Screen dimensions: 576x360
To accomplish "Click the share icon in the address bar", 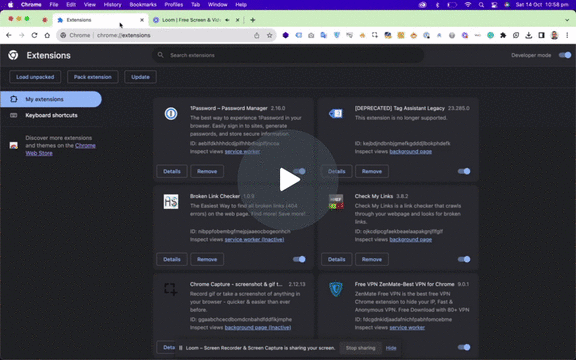I will point(257,35).
